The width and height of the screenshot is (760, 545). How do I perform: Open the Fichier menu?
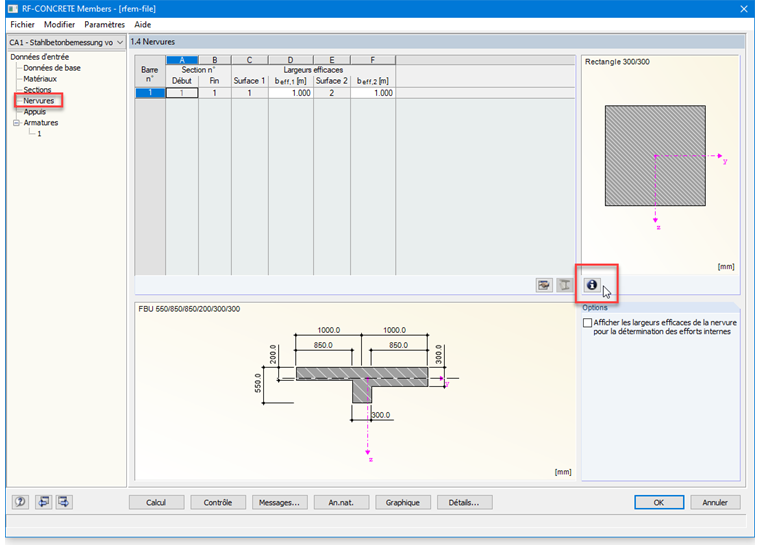click(22, 24)
